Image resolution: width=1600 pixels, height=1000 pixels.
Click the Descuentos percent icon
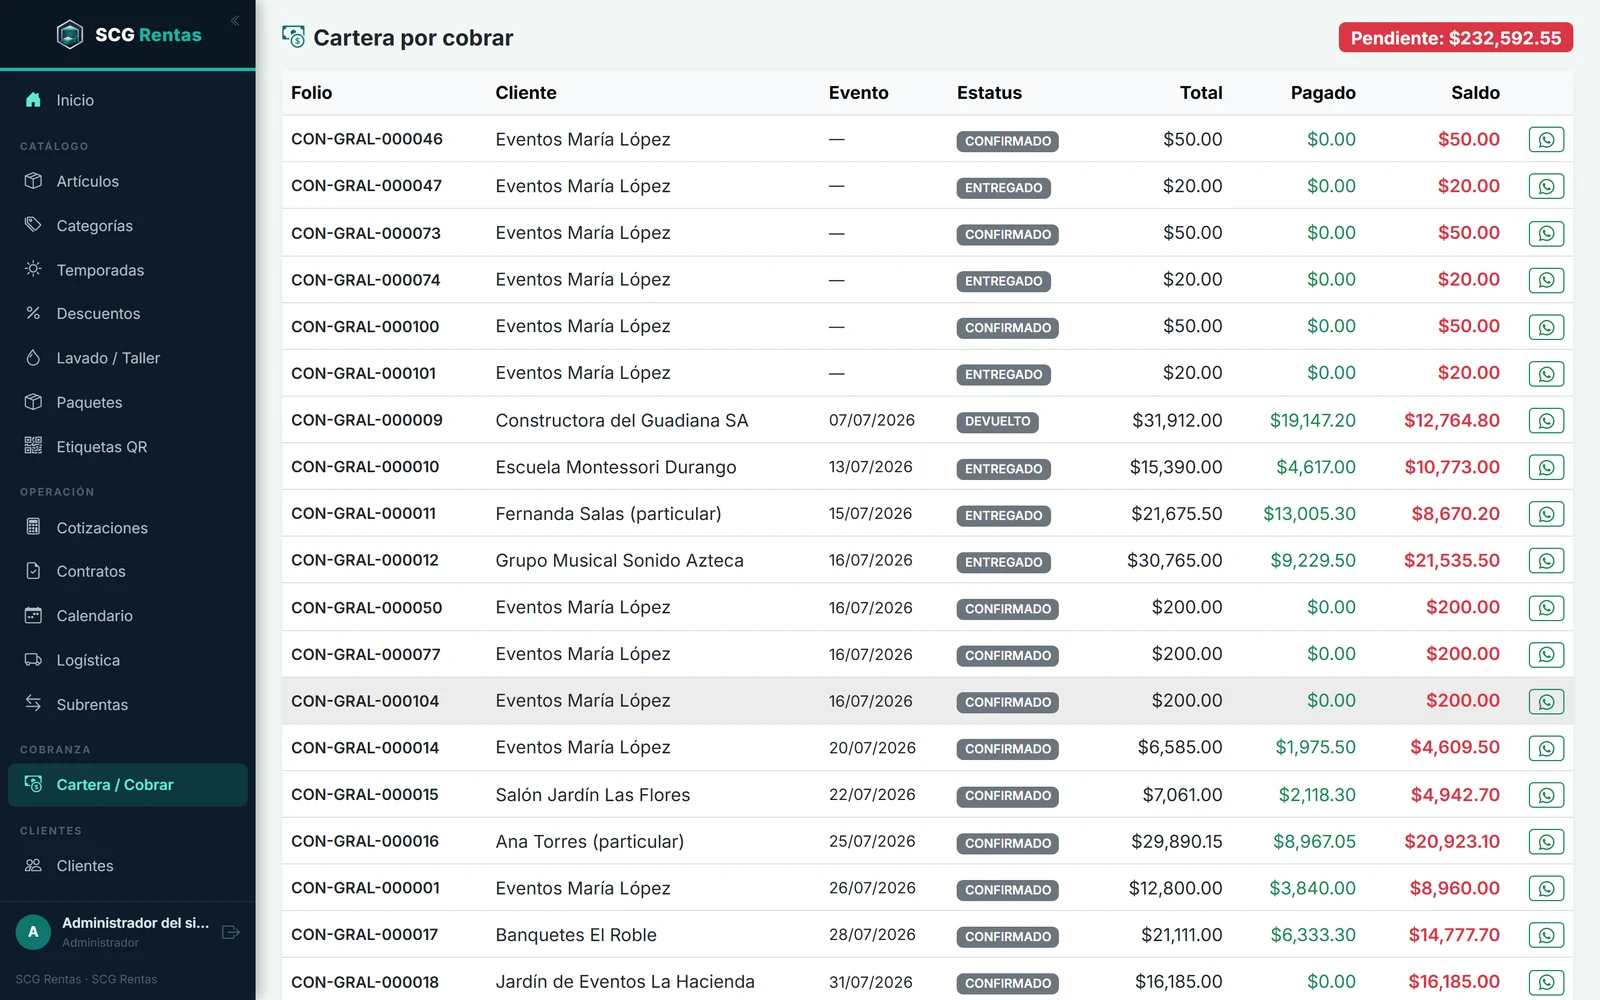coord(33,313)
